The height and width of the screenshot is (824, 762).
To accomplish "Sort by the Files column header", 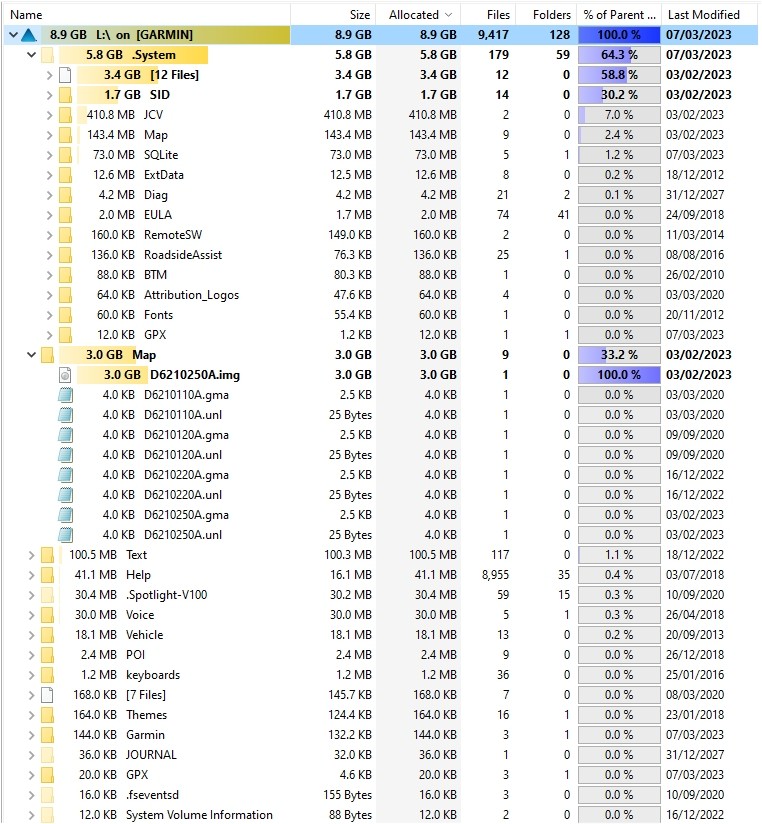I will click(488, 15).
